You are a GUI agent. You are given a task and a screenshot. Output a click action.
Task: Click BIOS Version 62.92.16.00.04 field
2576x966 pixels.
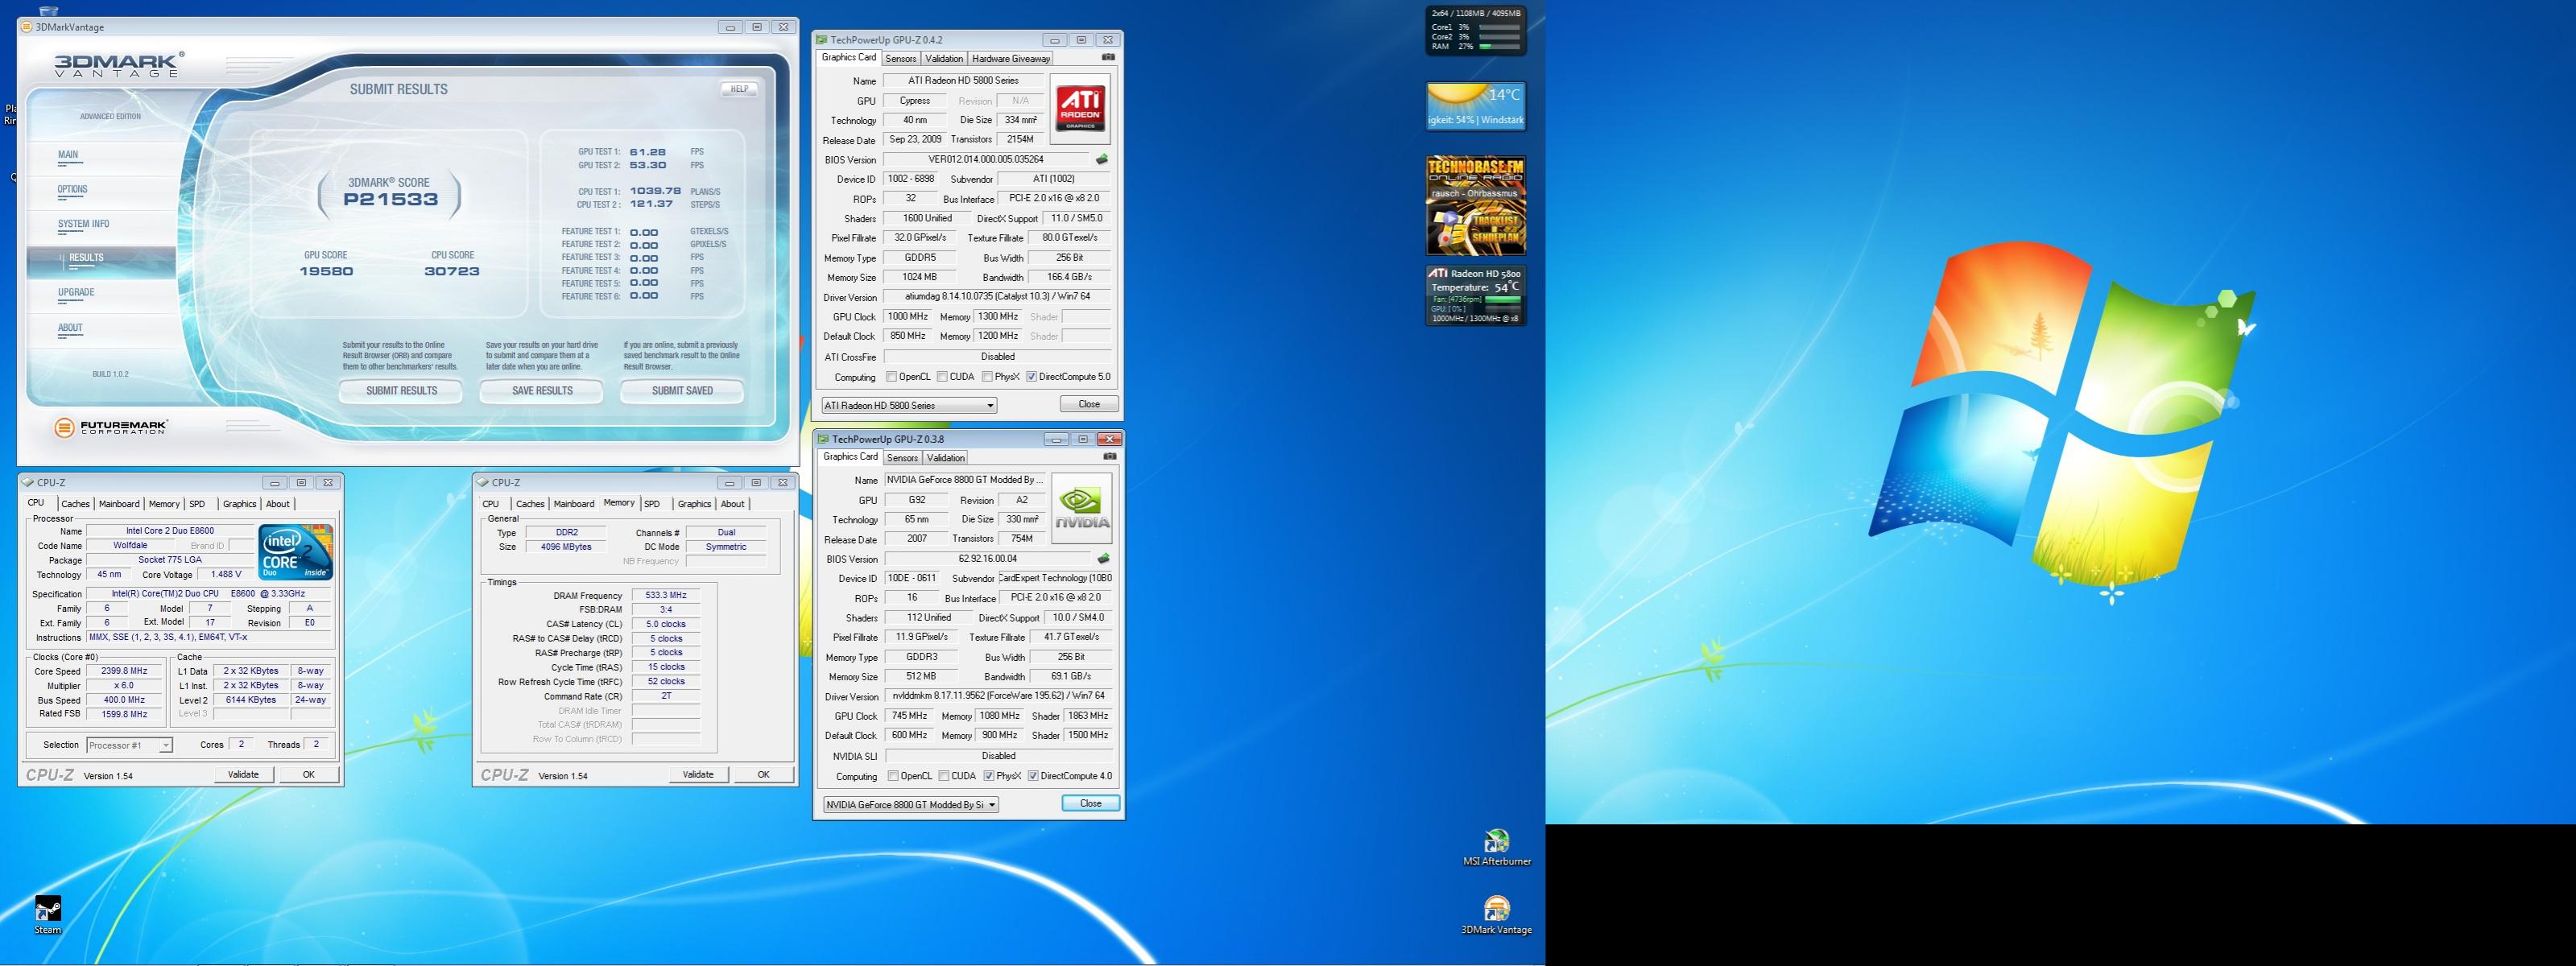pyautogui.click(x=988, y=558)
